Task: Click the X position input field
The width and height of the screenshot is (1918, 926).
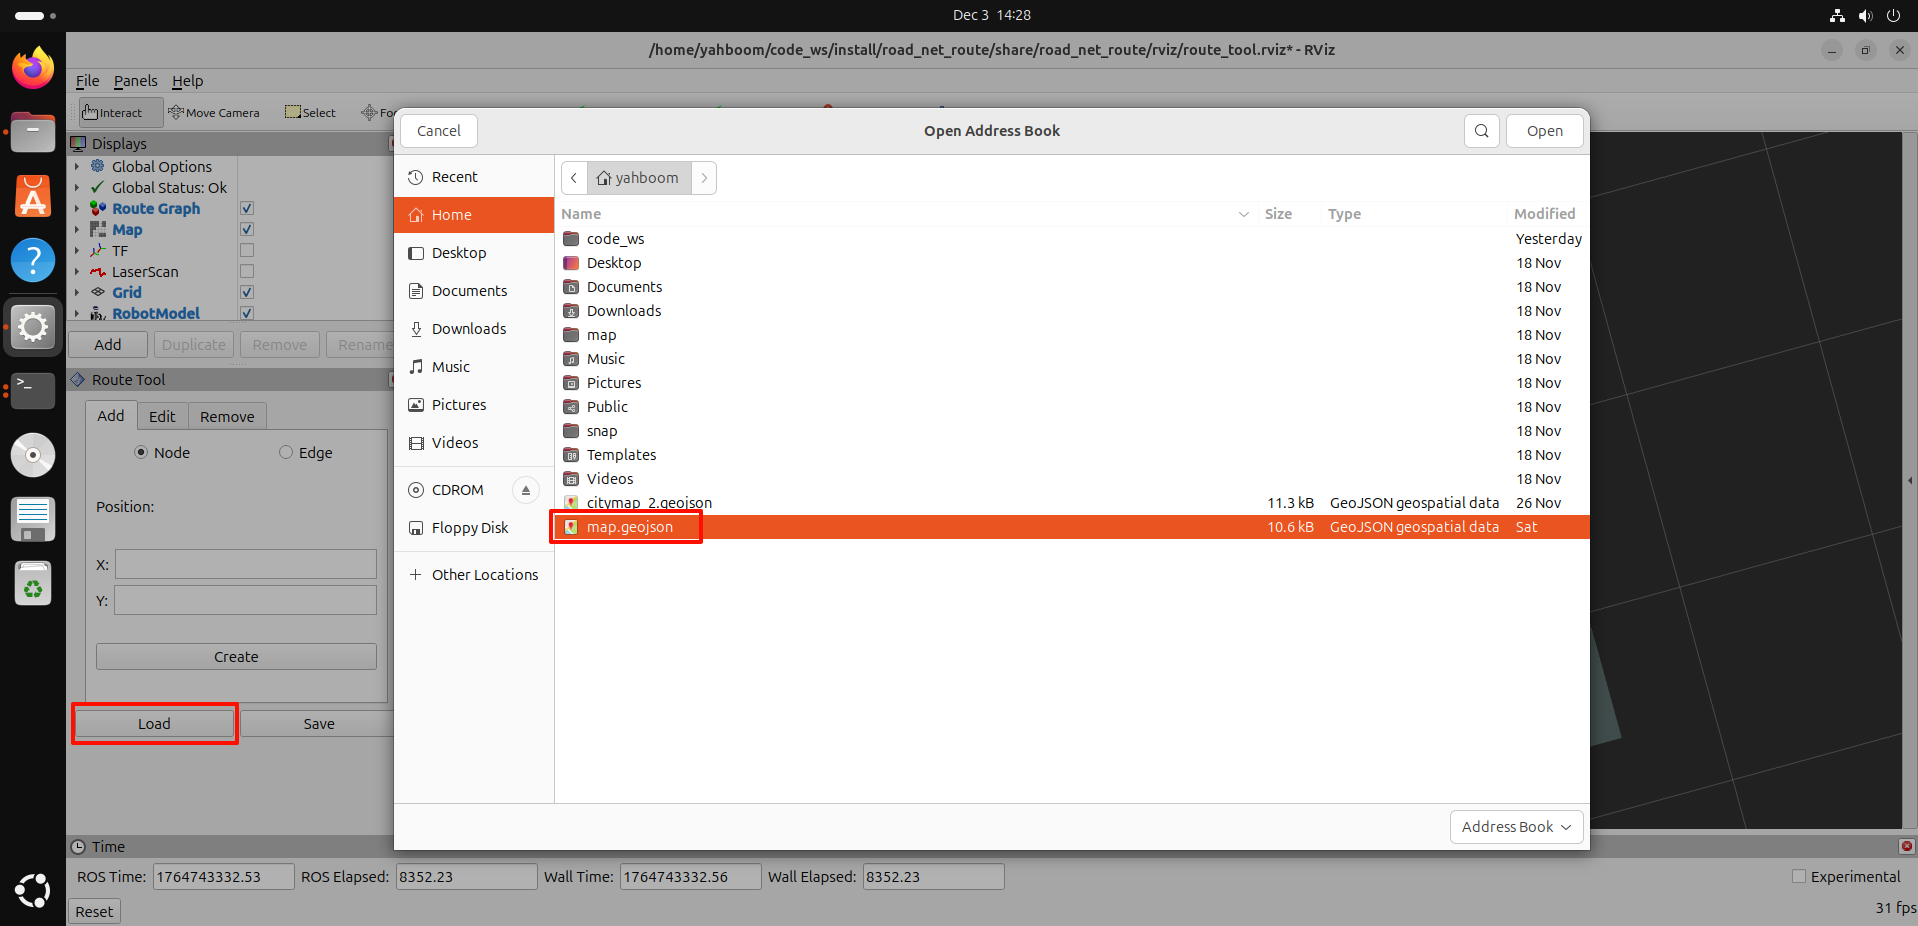Action: coord(246,564)
